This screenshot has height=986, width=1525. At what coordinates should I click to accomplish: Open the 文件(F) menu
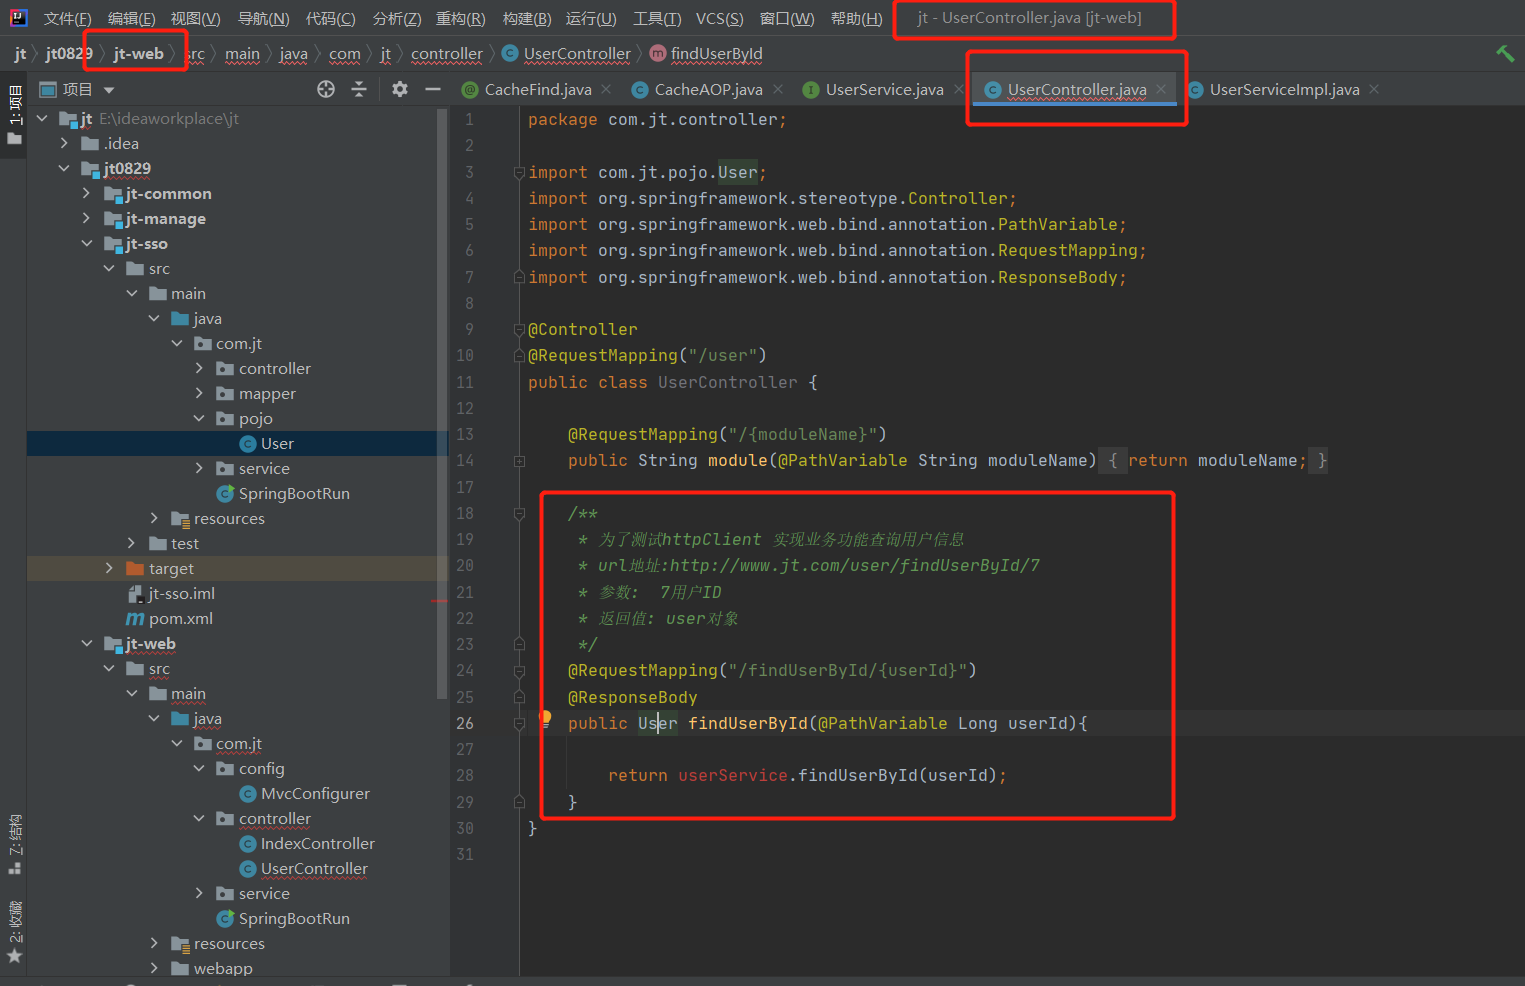pyautogui.click(x=68, y=19)
